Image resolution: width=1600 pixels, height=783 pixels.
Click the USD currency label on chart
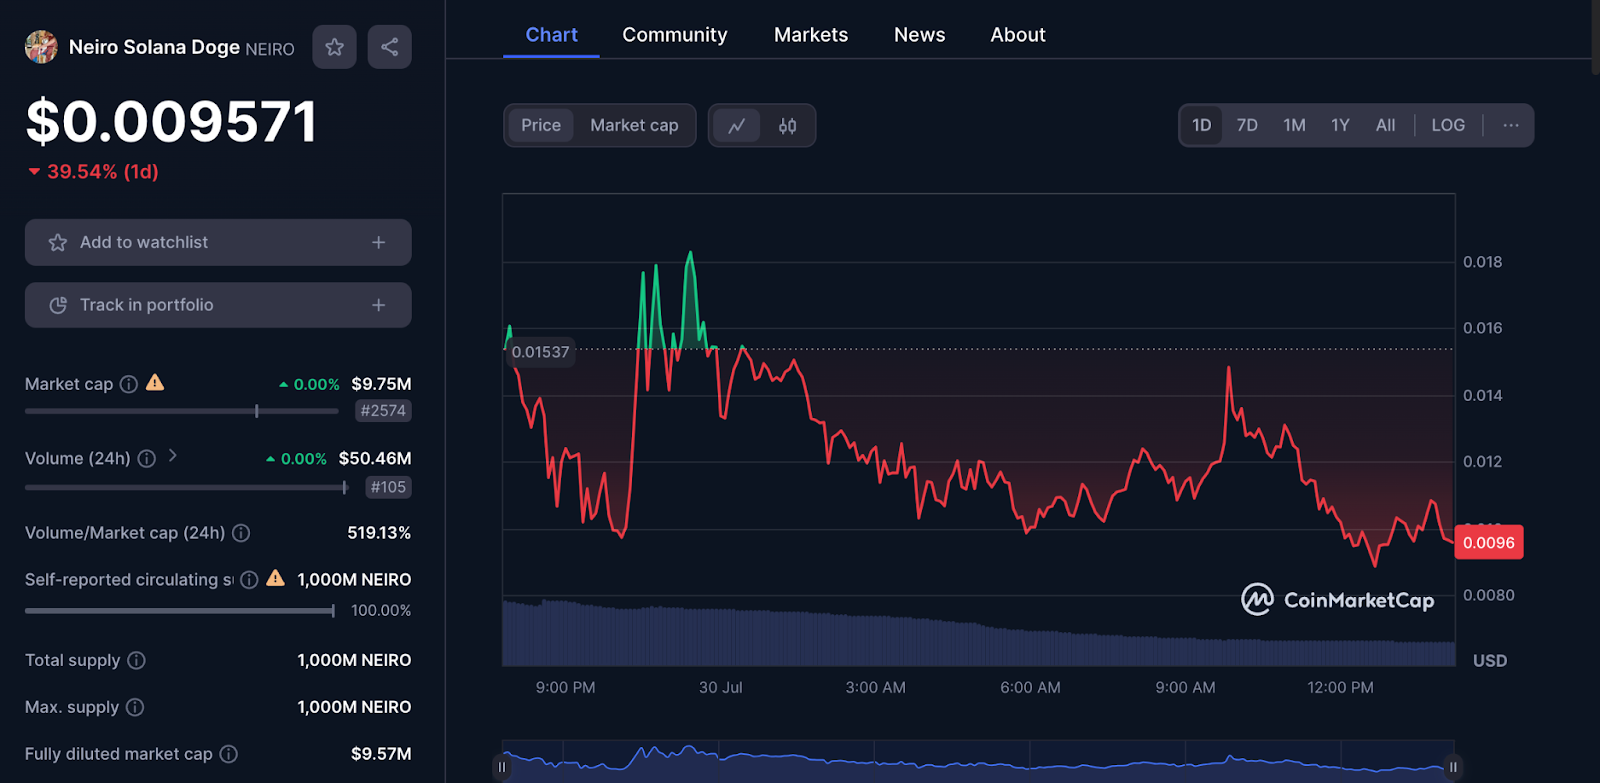(x=1490, y=661)
